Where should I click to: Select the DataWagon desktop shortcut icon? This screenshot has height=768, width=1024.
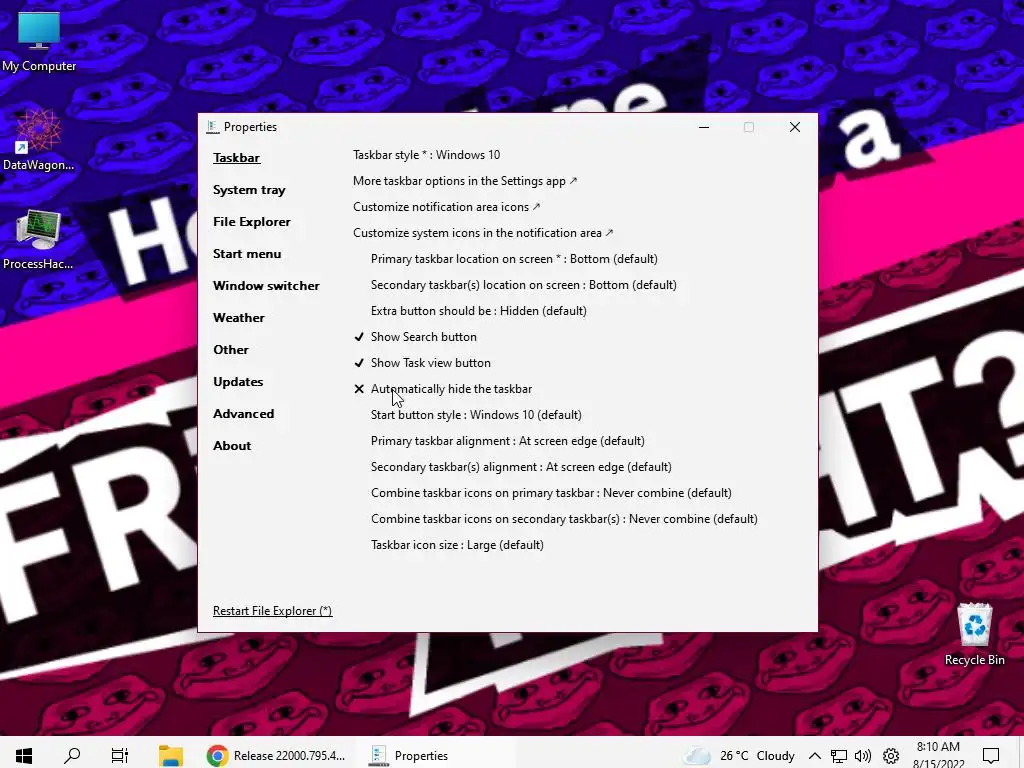click(x=39, y=140)
